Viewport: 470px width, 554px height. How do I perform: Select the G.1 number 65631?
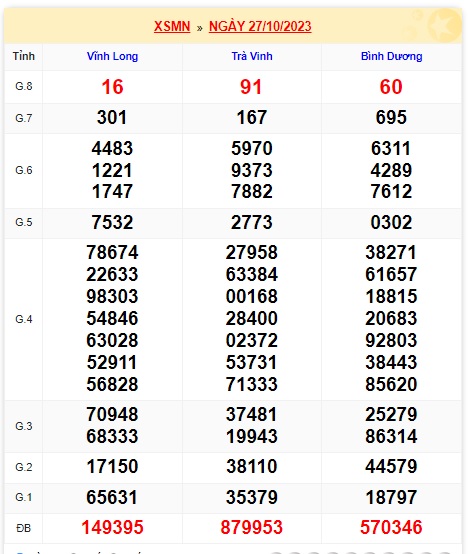click(112, 497)
